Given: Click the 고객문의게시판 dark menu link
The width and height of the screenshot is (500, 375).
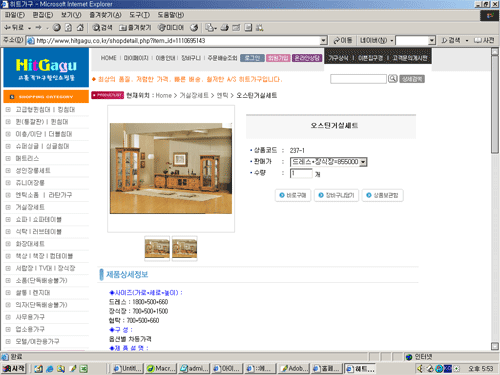Looking at the screenshot, I should click(410, 58).
